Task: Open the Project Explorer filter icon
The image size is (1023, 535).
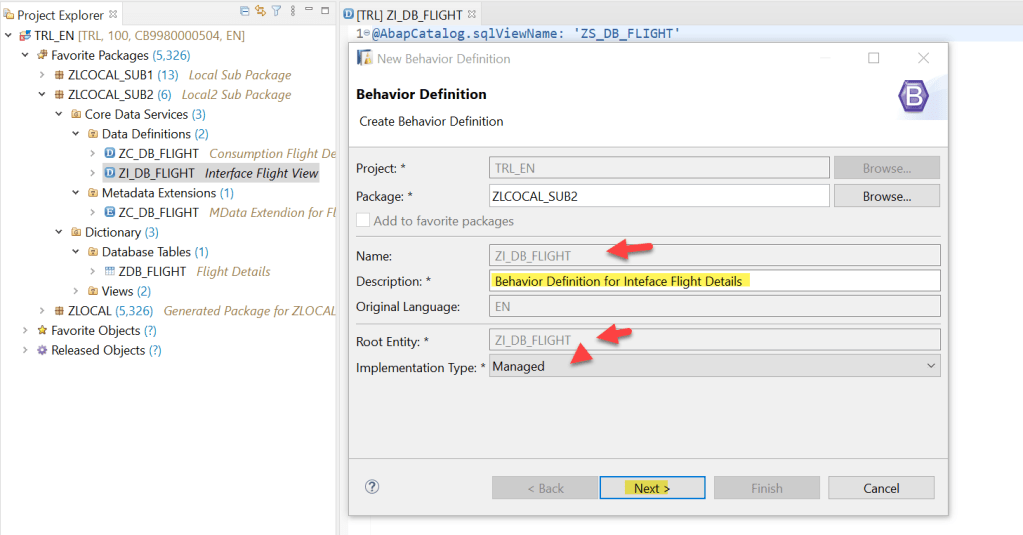Action: coord(276,12)
